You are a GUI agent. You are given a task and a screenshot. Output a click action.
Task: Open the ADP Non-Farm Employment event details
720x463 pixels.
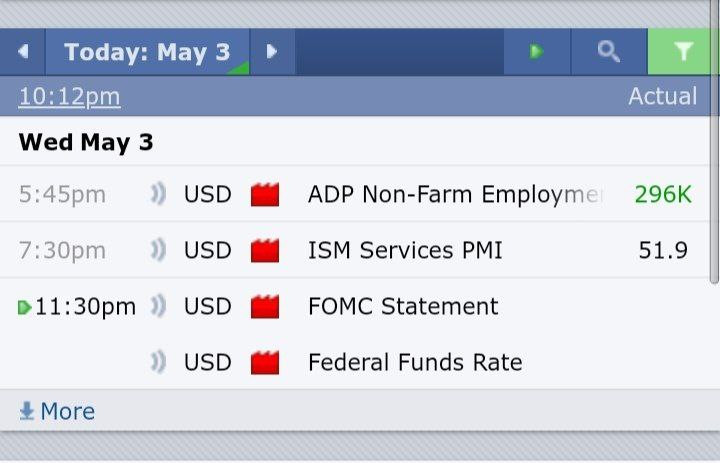pos(454,194)
